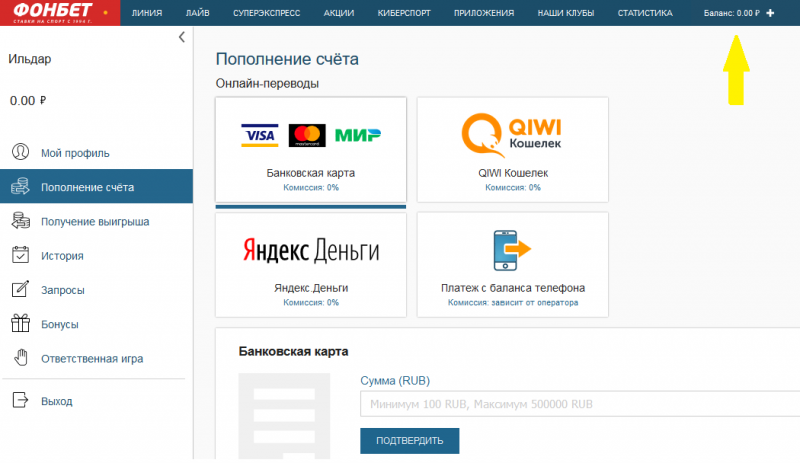Choose Платеж с баланса телефона
The image size is (800, 463).
coord(513,288)
